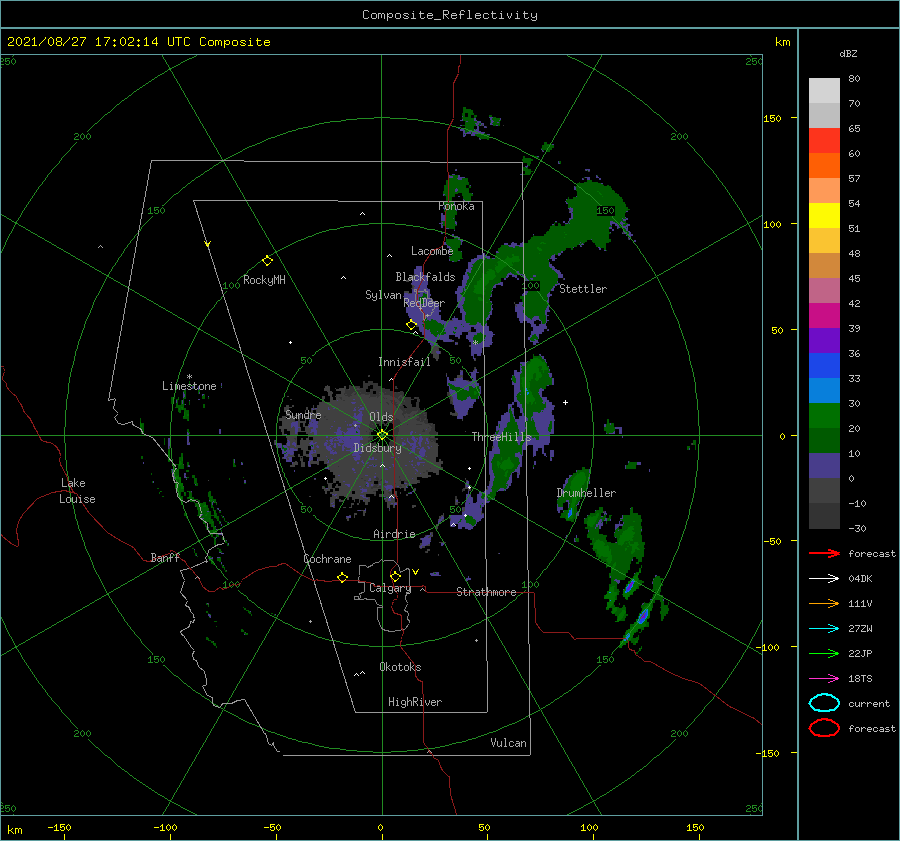Screen dimensions: 900x841
Task: Click the Sylvan label
Action: [x=383, y=295]
